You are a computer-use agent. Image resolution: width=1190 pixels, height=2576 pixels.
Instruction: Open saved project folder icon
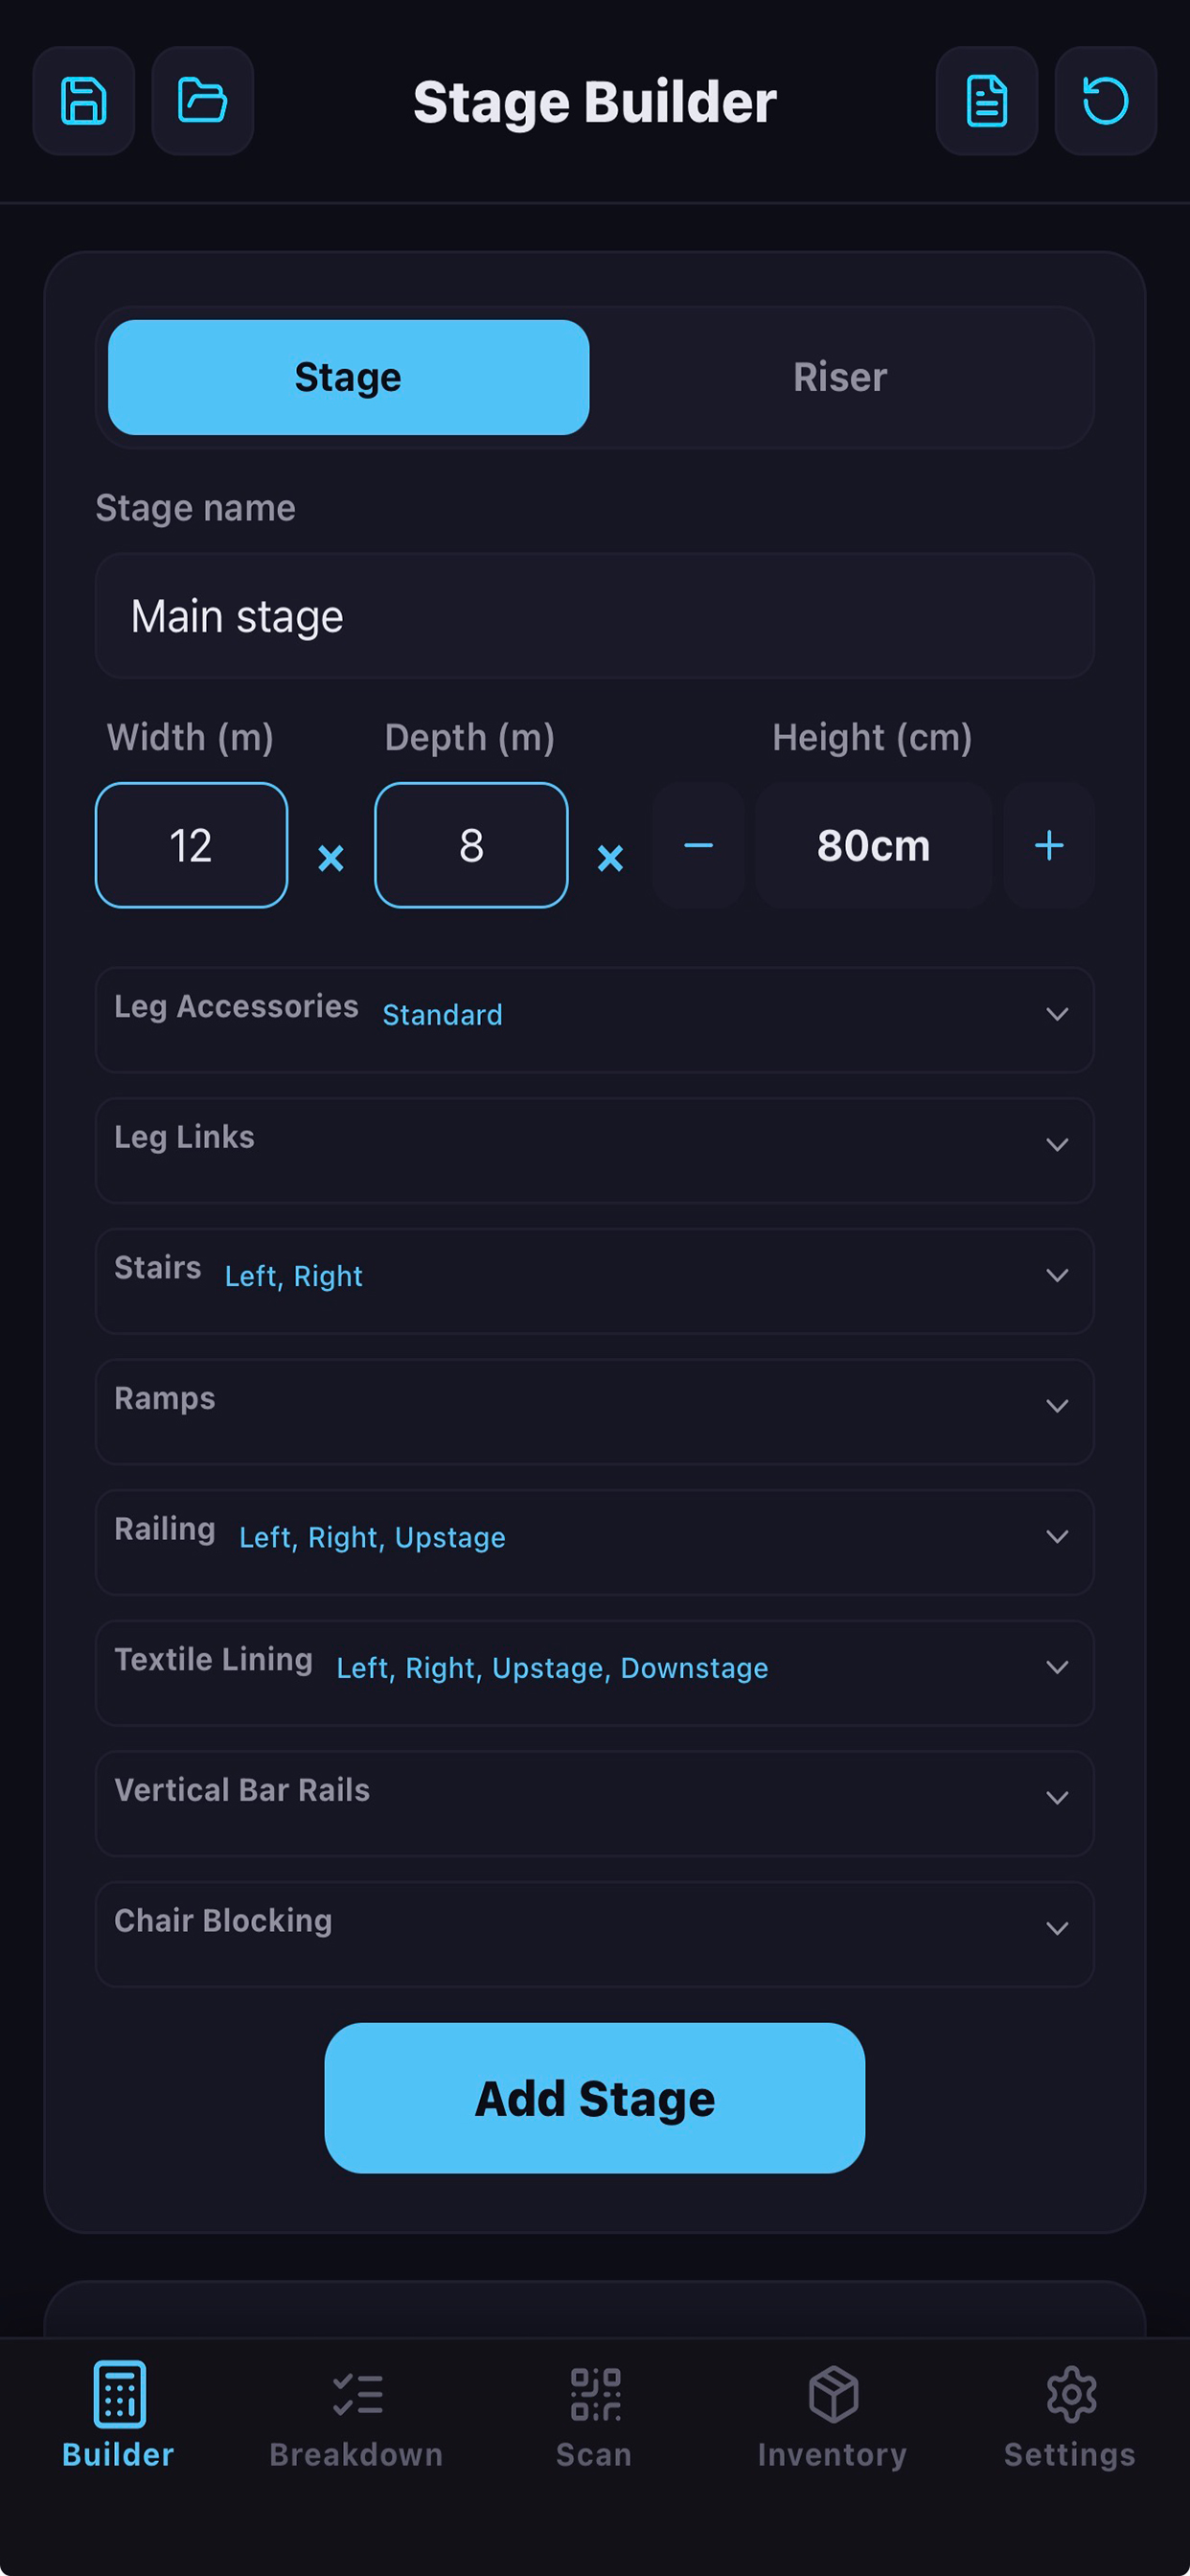pos(202,101)
